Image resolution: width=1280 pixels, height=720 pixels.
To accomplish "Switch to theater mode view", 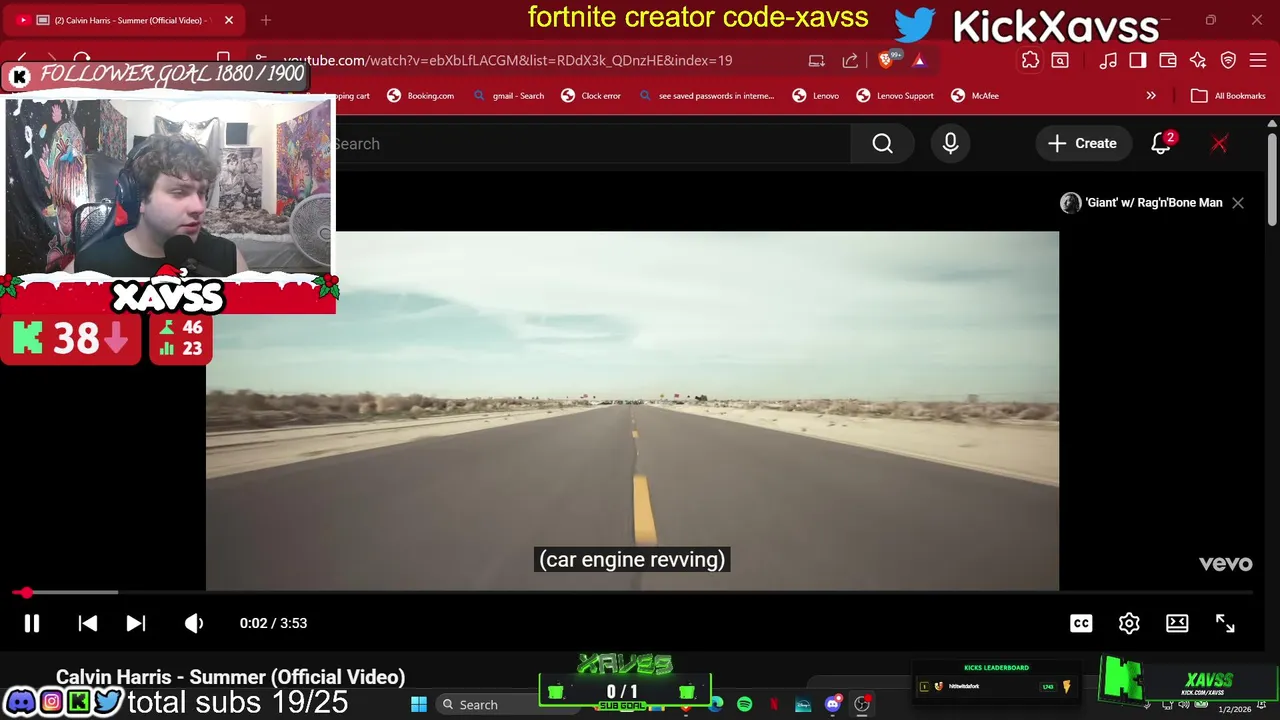I will click(1177, 623).
